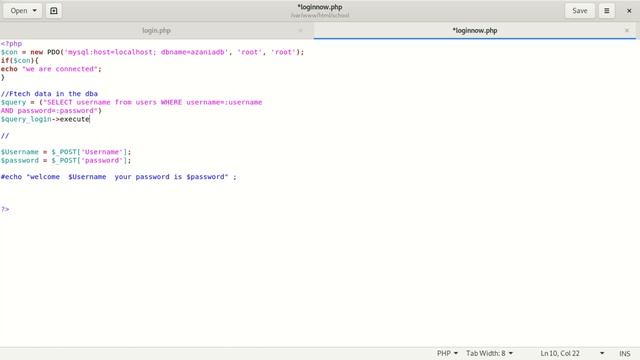640x360 pixels.
Task: Close the gedit window
Action: (629, 11)
